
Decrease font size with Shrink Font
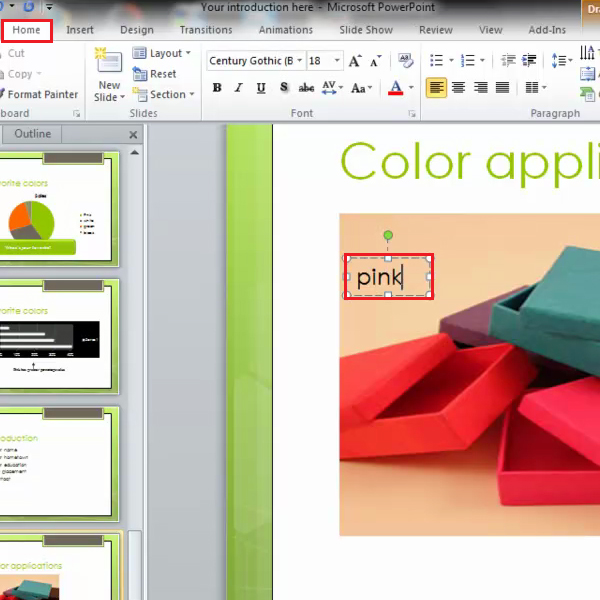(x=376, y=61)
